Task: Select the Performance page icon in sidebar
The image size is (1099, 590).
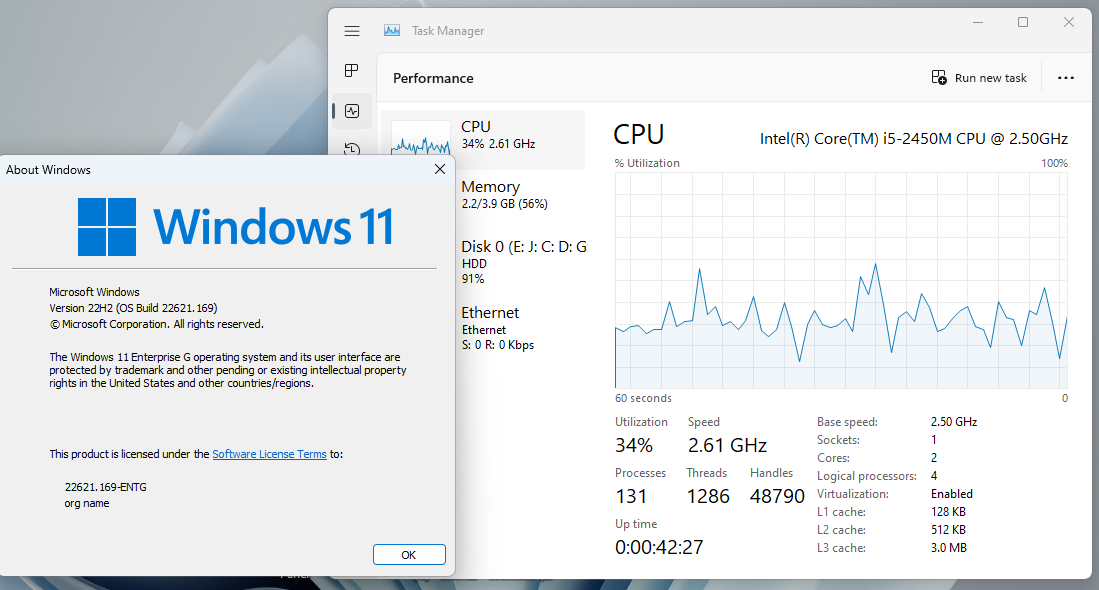Action: tap(352, 111)
